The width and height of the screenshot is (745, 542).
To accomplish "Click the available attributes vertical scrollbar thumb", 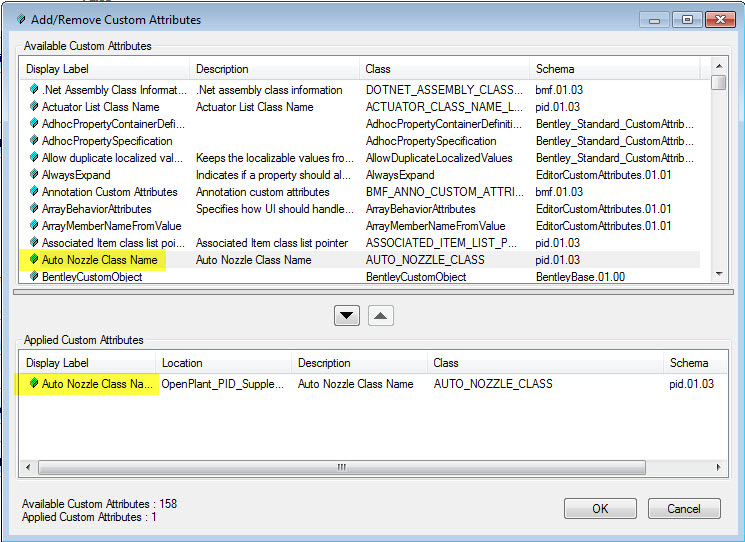I will tap(719, 82).
